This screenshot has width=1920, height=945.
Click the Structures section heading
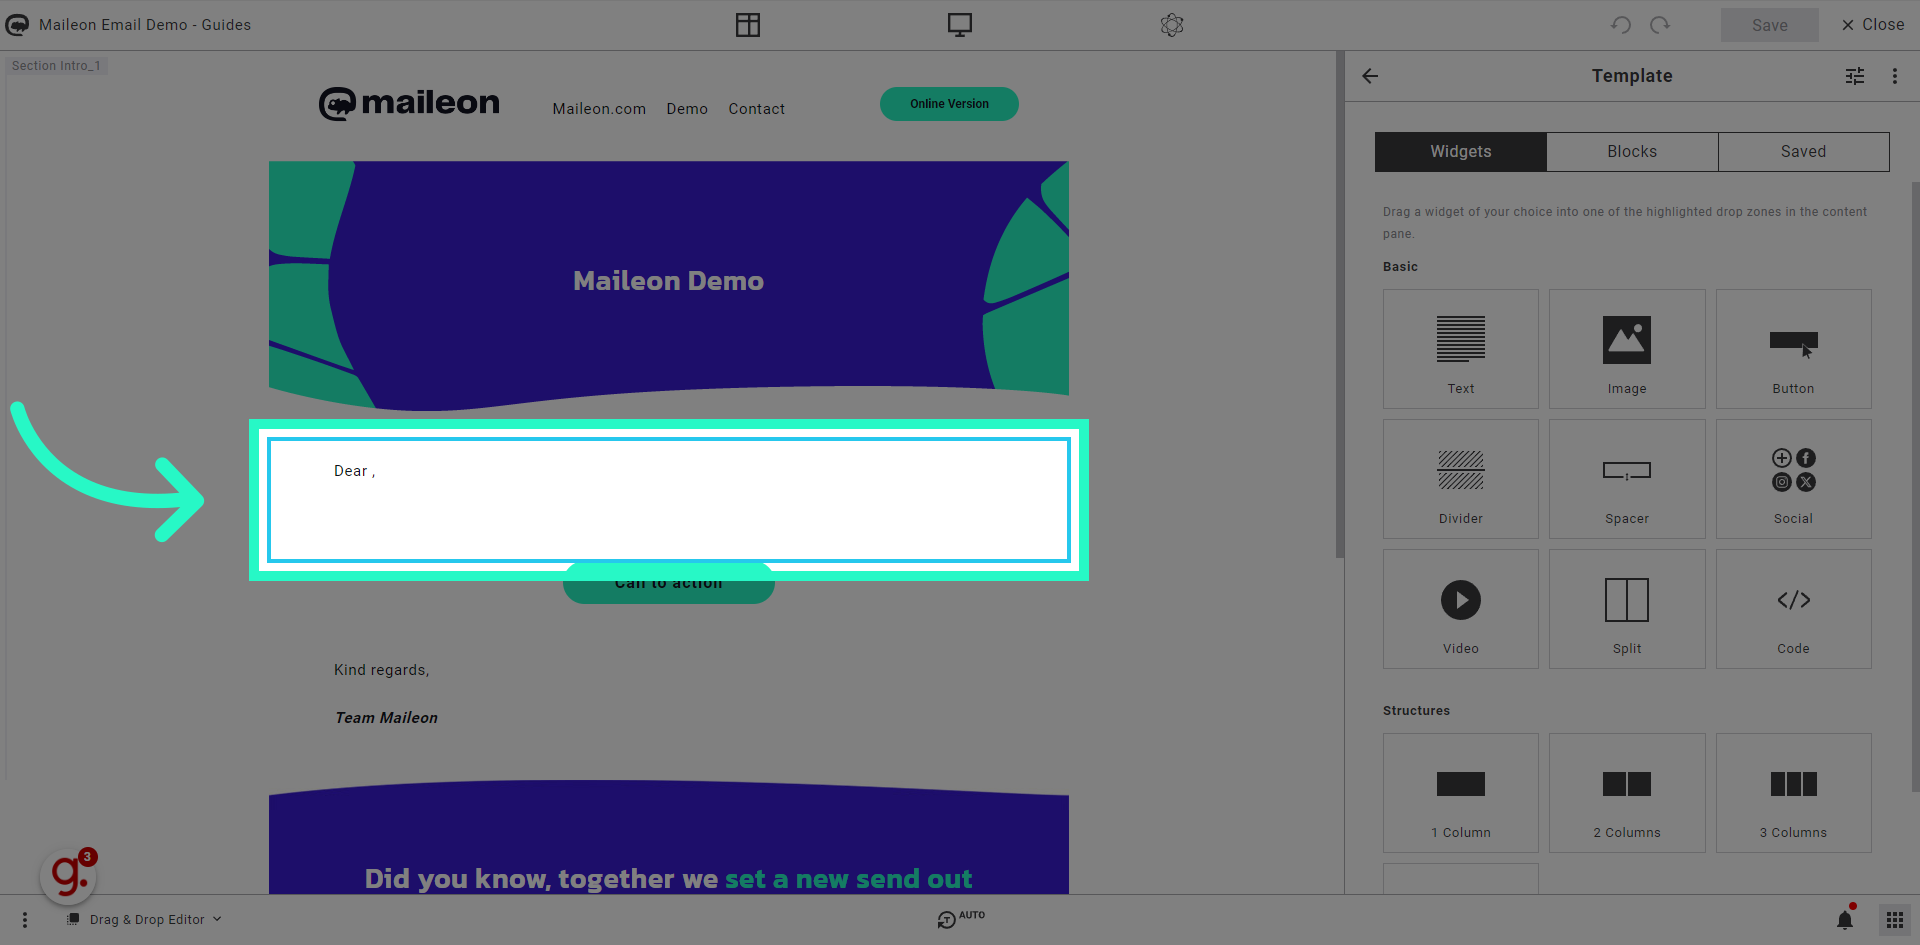point(1416,711)
